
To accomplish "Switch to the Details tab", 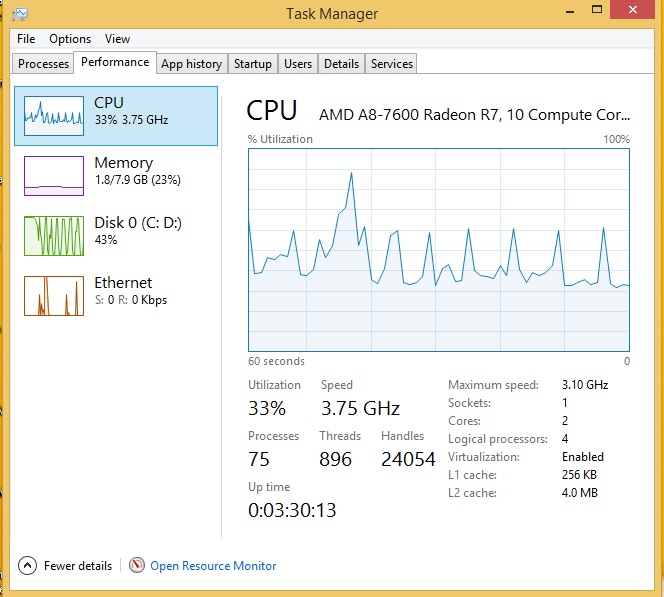I will point(341,64).
